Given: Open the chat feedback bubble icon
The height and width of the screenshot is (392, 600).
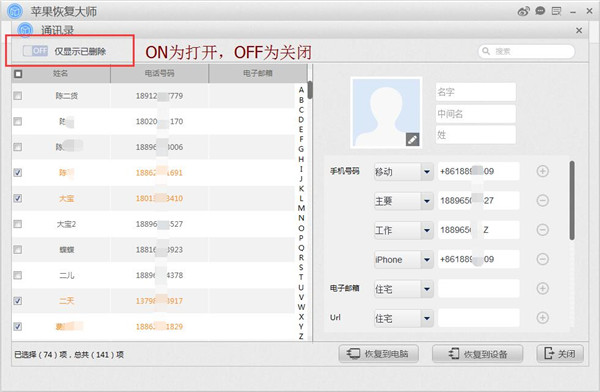Looking at the screenshot, I should tap(540, 11).
